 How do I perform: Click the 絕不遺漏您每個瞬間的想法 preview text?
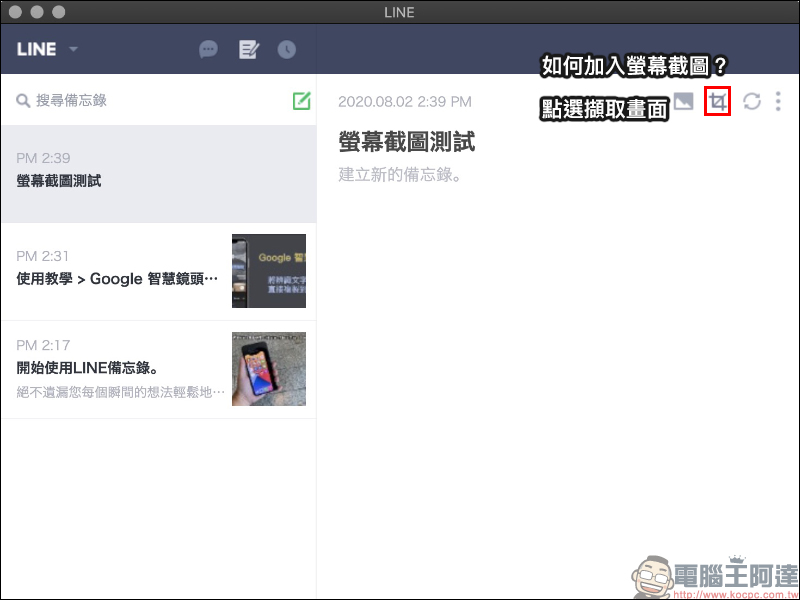[120, 392]
